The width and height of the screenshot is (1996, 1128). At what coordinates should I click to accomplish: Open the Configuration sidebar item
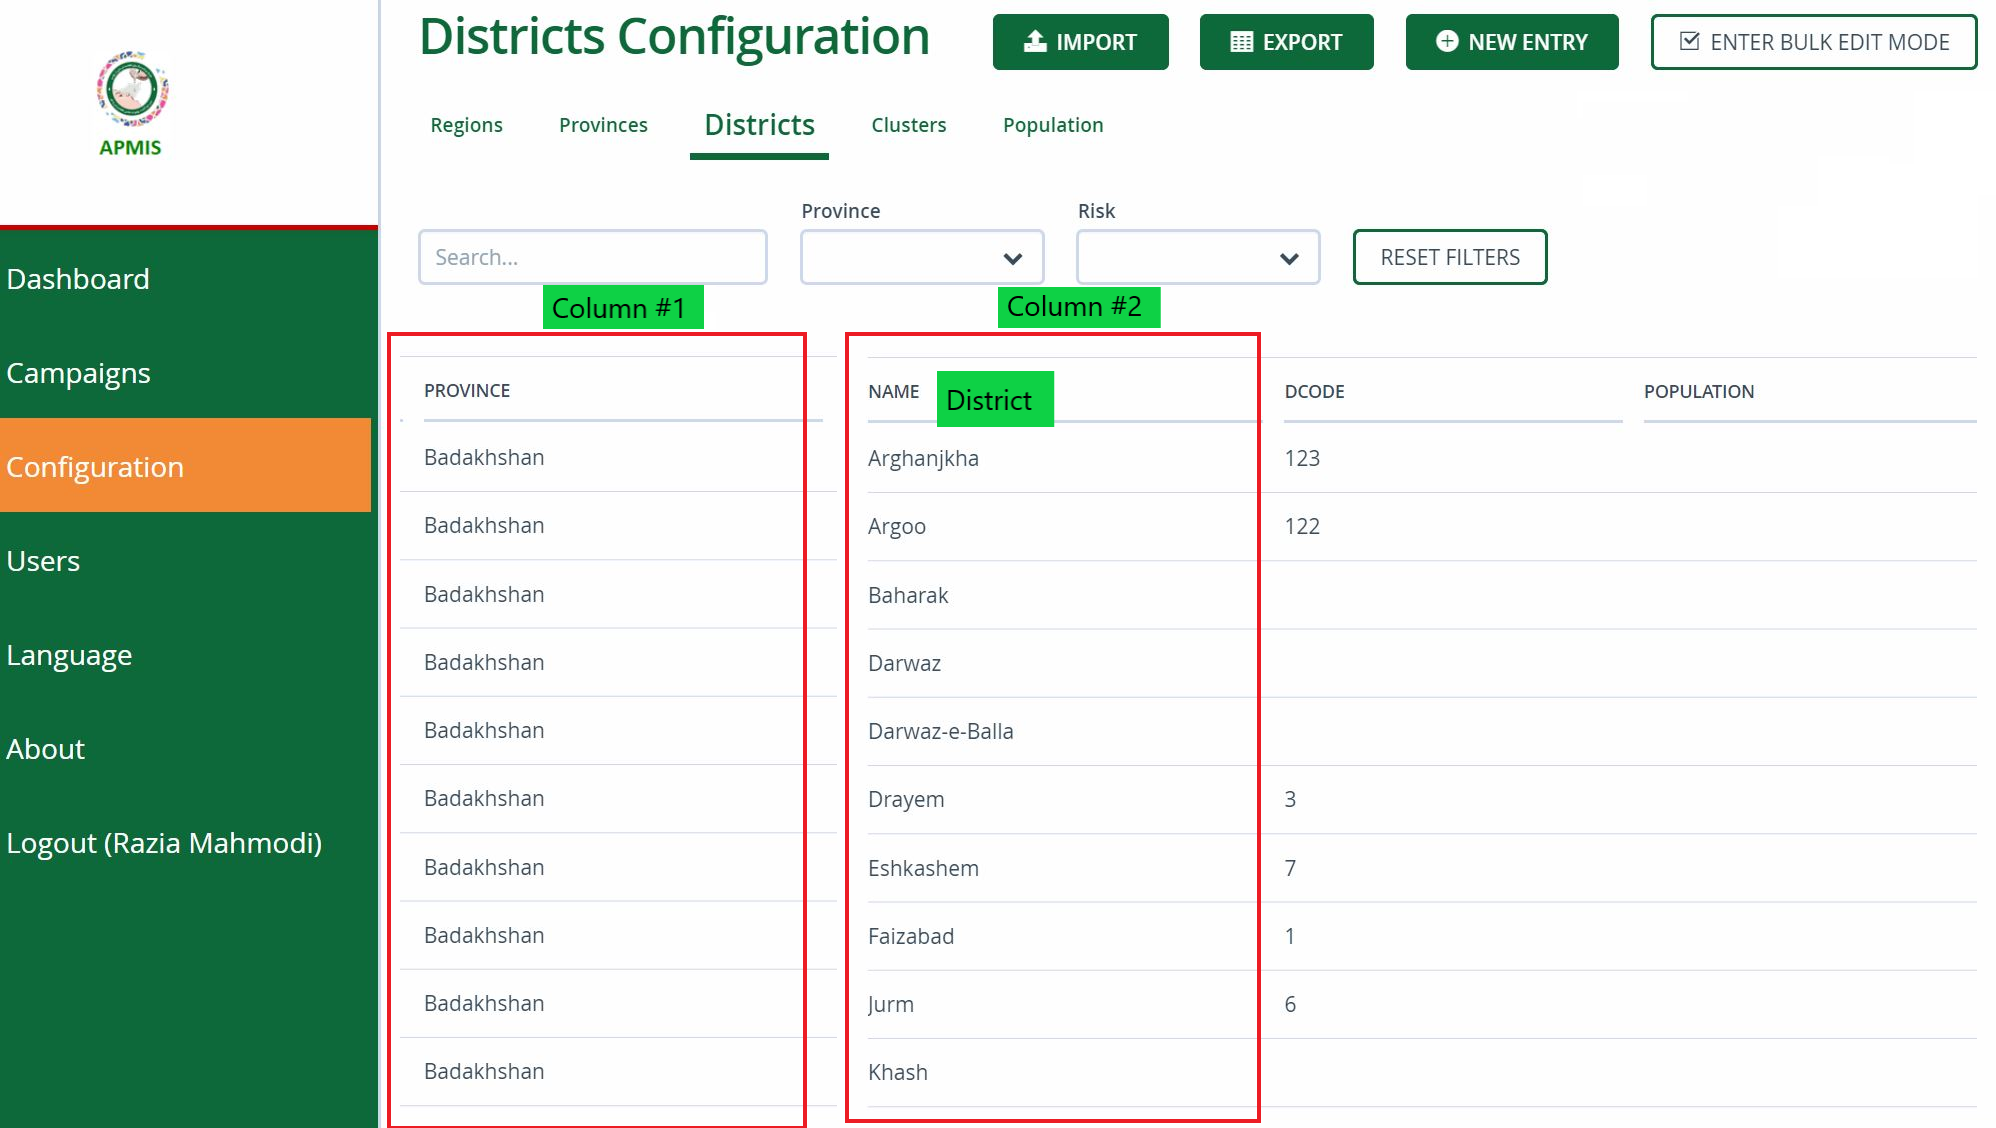[x=95, y=466]
